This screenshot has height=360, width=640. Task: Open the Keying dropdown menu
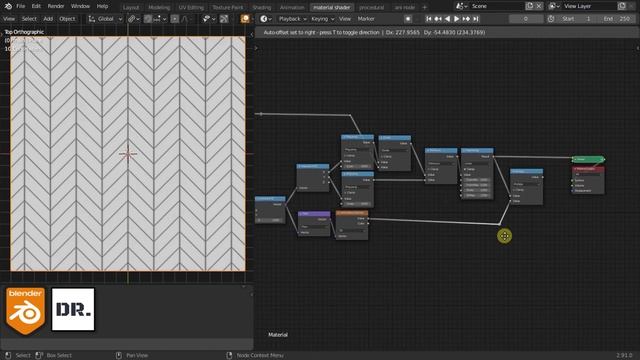tap(322, 19)
